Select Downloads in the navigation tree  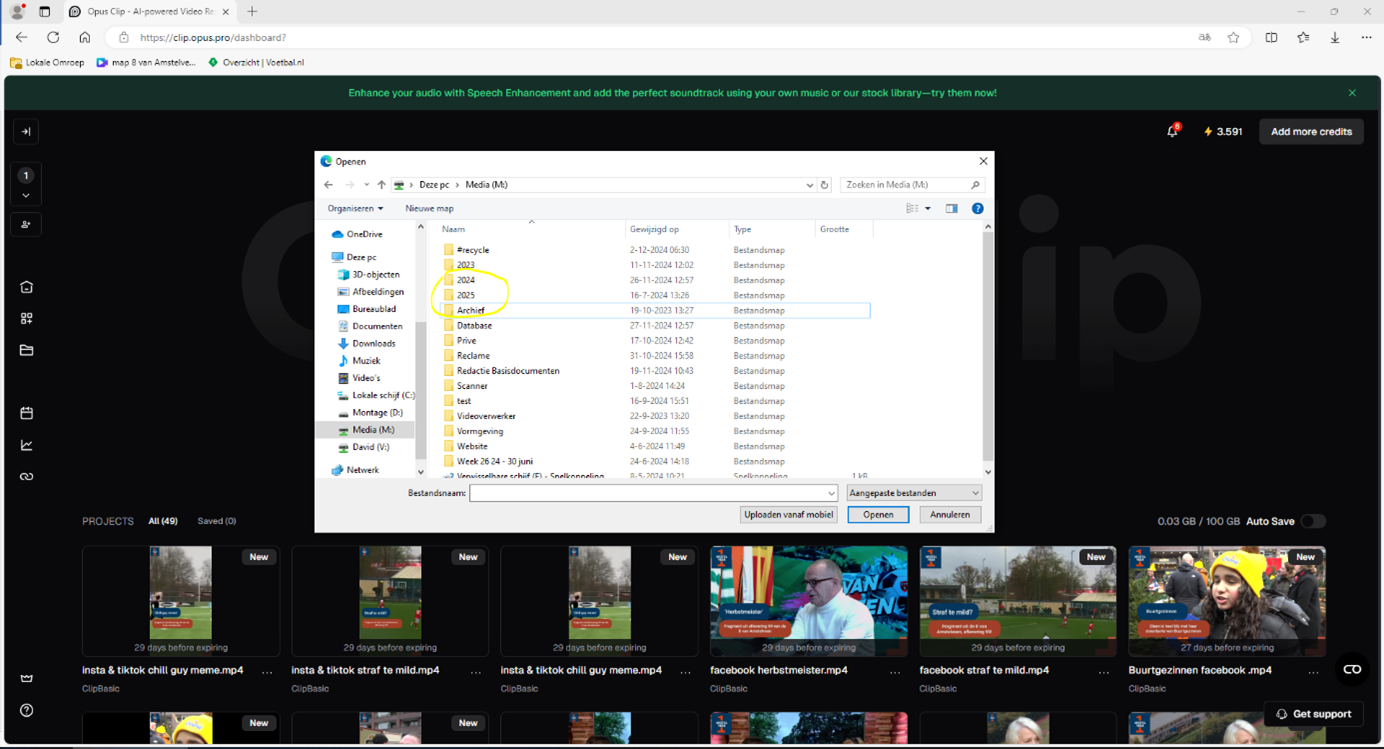point(373,343)
